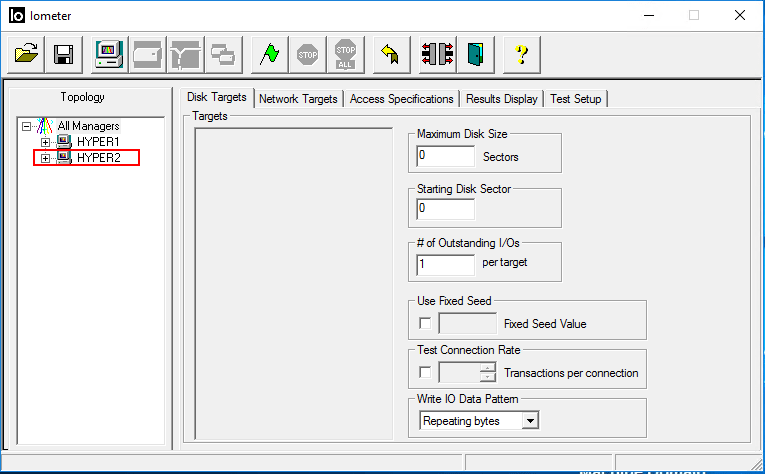Collapse the All Managers tree node
The height and width of the screenshot is (474, 765).
coord(26,126)
